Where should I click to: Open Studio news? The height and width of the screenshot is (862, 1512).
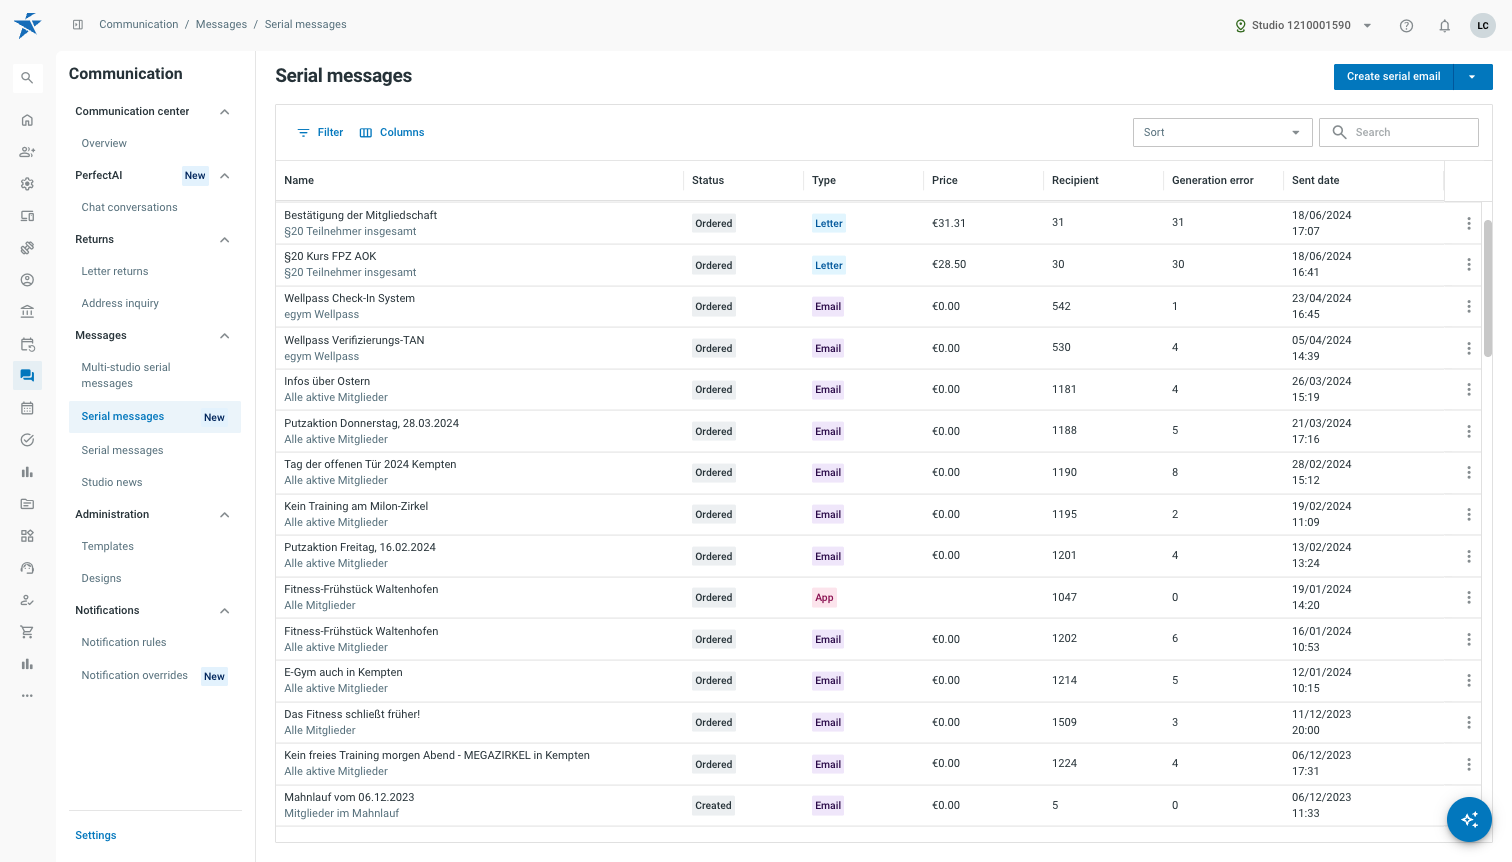point(112,483)
